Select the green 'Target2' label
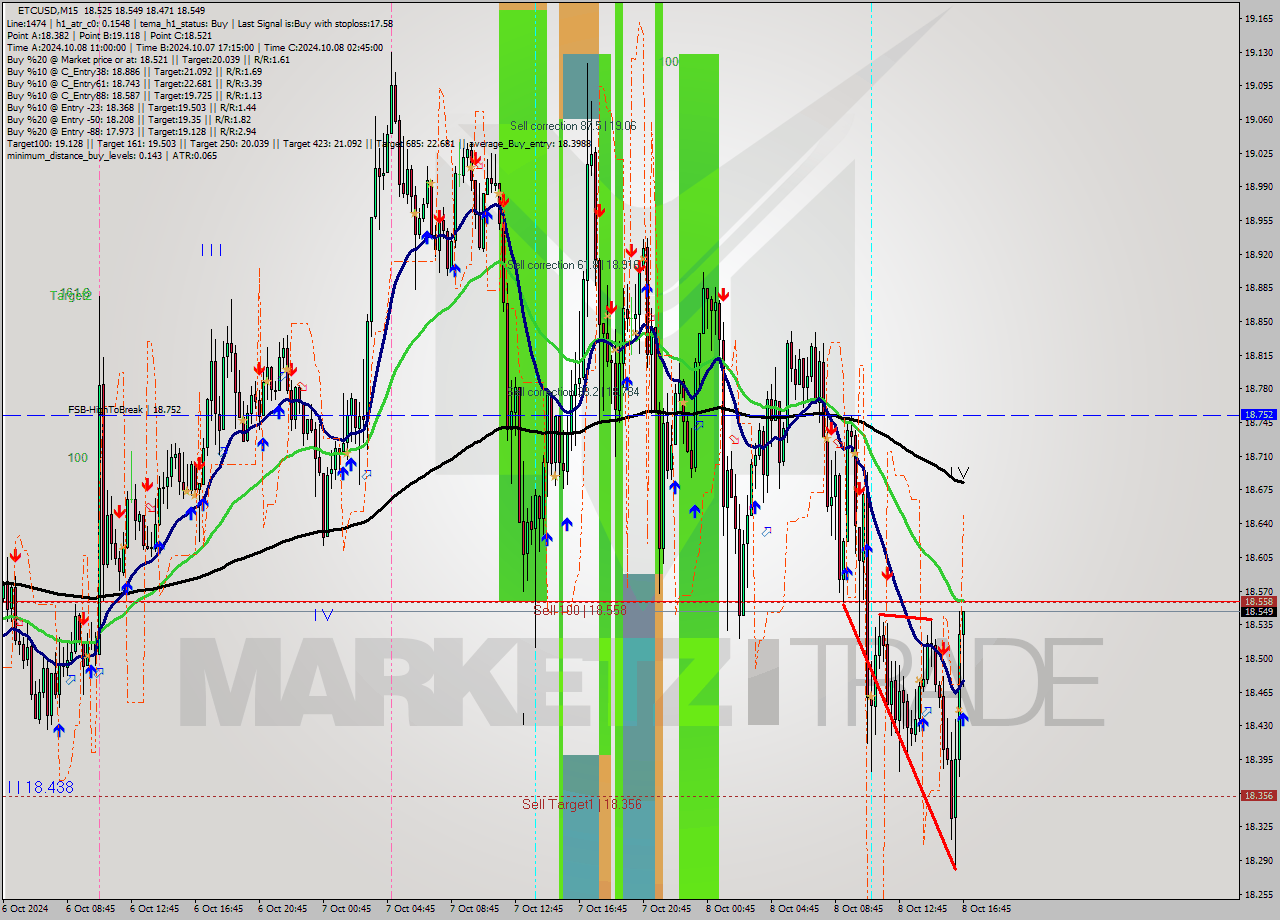Viewport: 1280px width, 920px height. [71, 295]
